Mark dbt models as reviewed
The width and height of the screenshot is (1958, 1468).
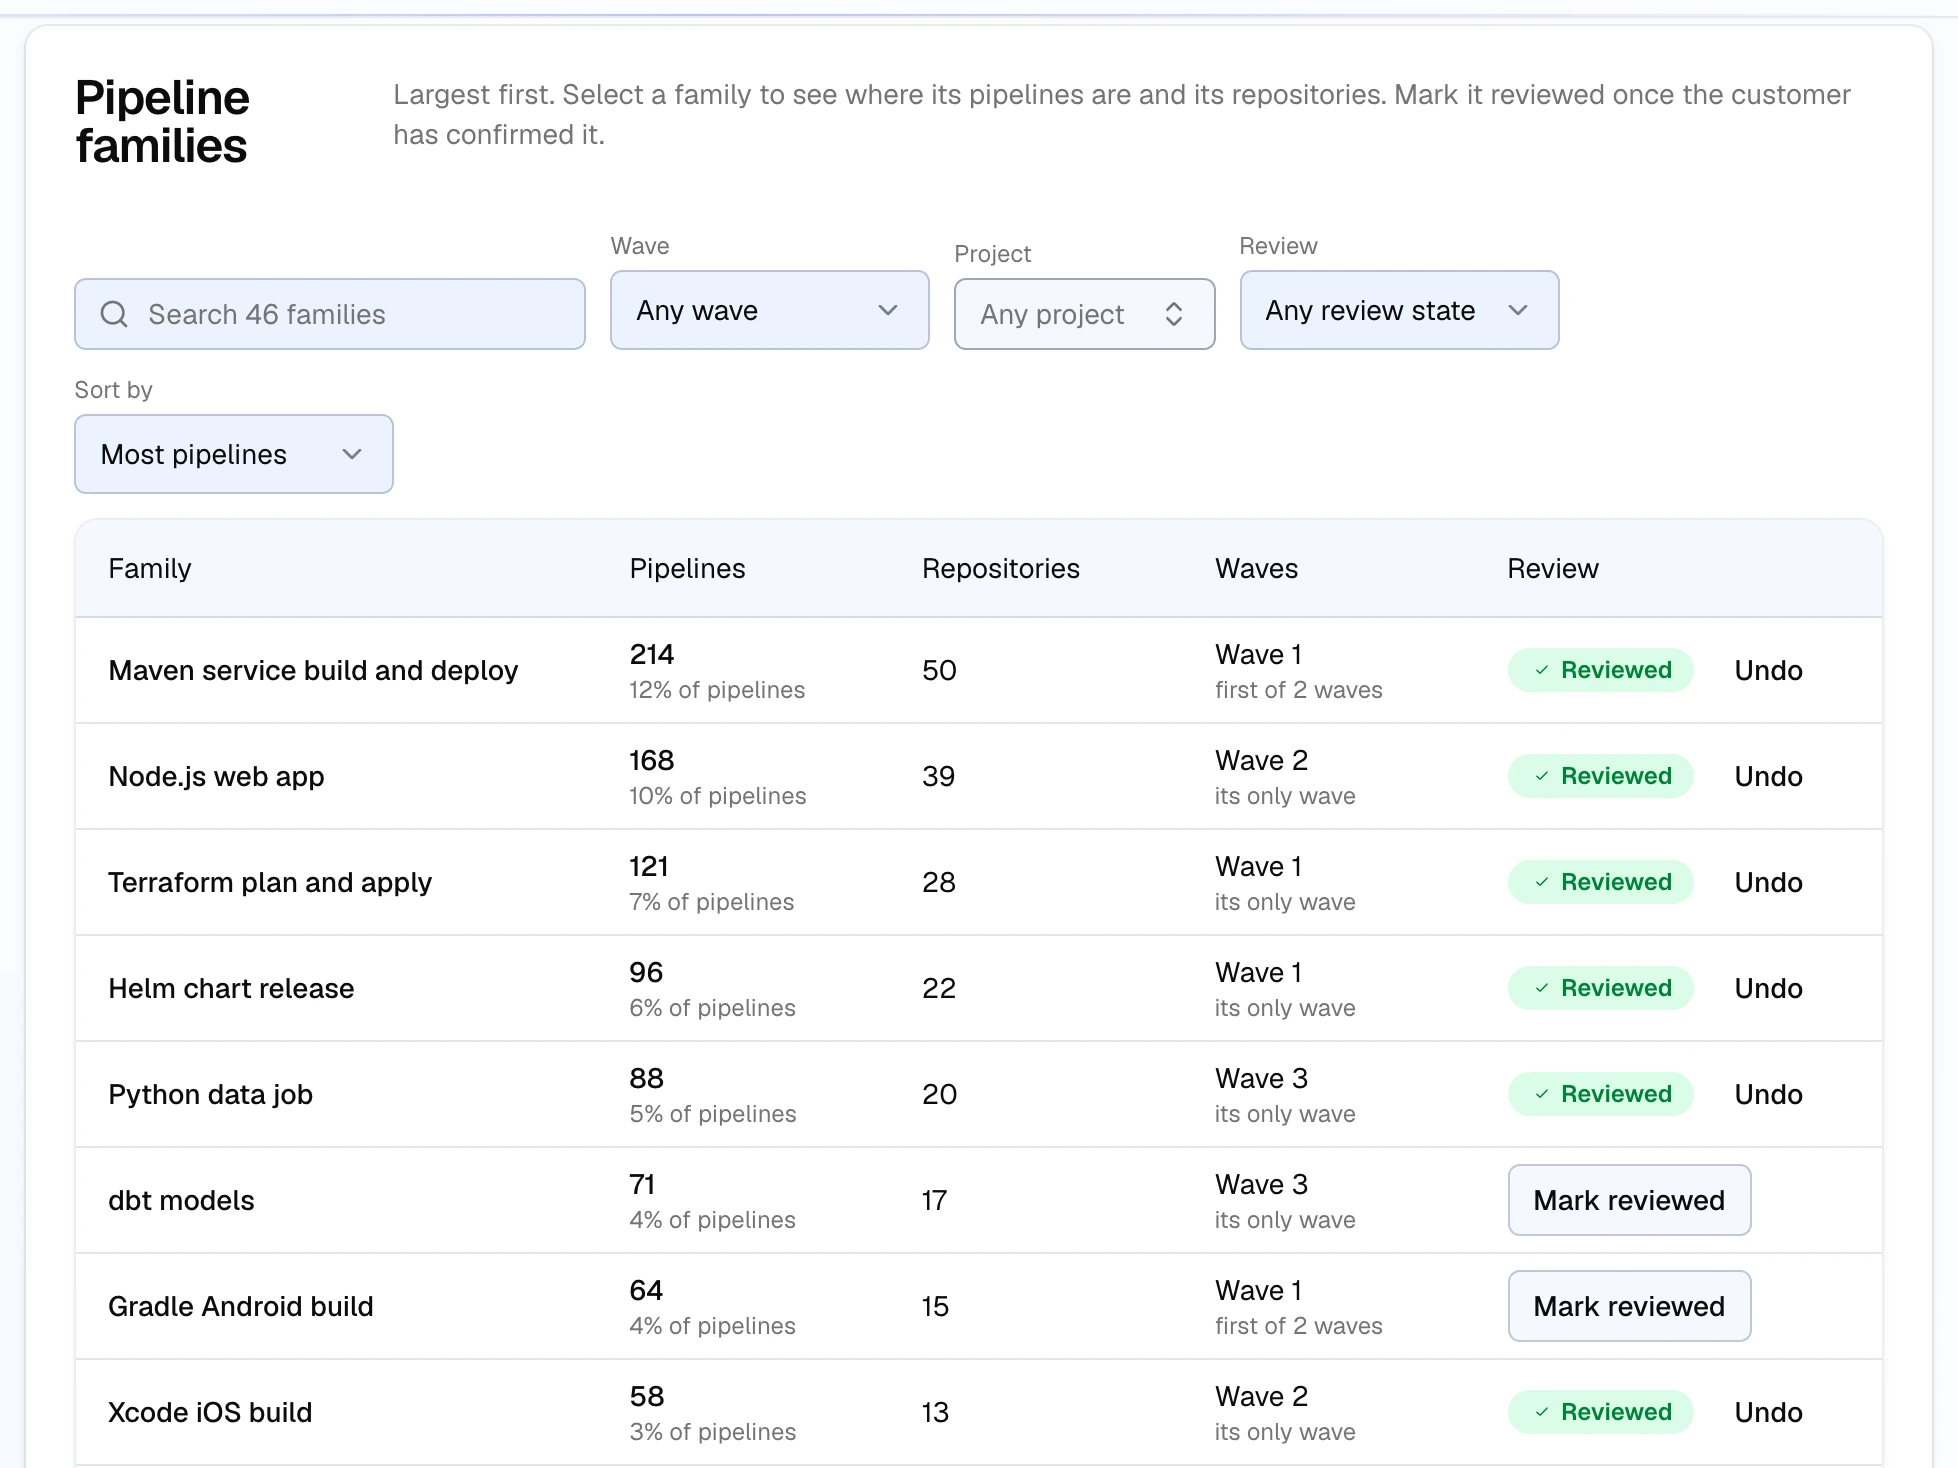point(1630,1200)
